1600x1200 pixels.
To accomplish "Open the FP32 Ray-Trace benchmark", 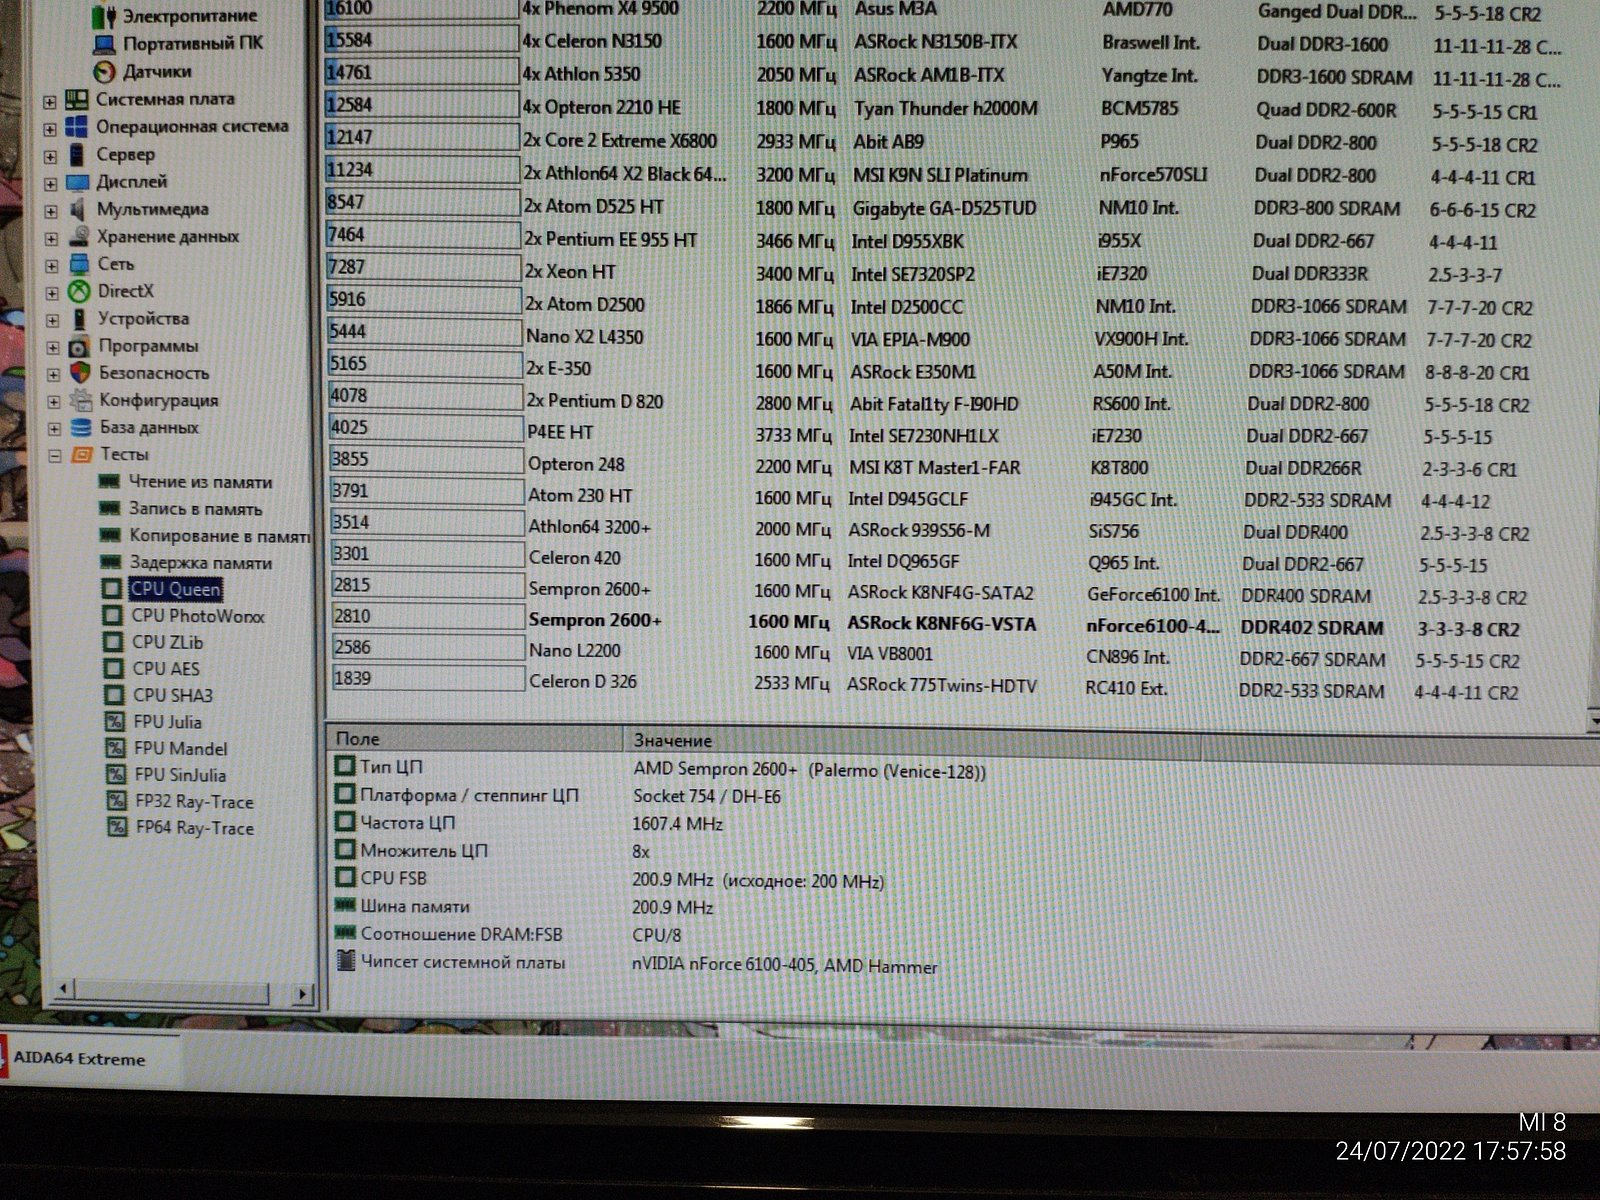I will click(195, 802).
